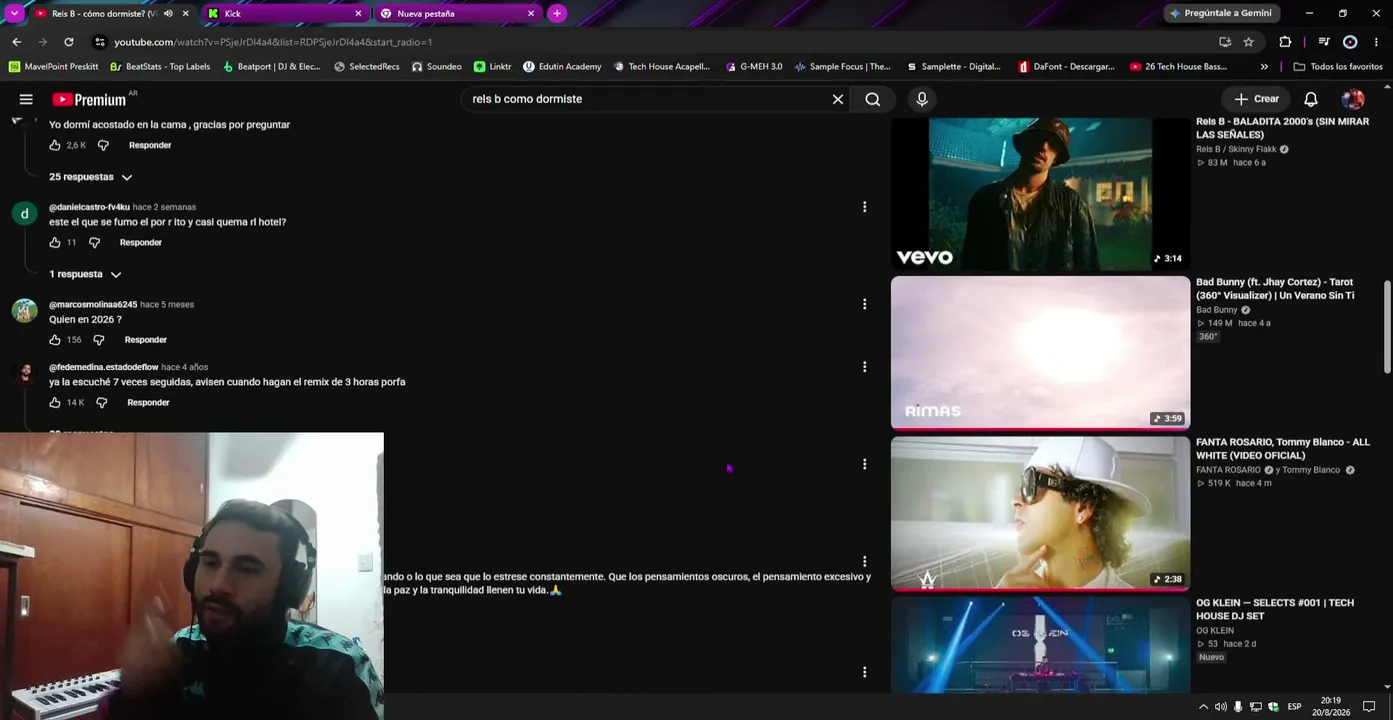Open the Windows notification center icon

(1369, 707)
